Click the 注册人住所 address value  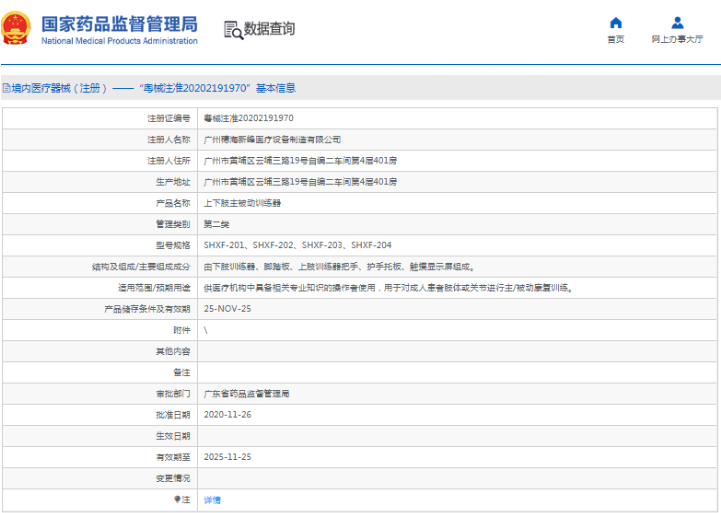tap(300, 160)
